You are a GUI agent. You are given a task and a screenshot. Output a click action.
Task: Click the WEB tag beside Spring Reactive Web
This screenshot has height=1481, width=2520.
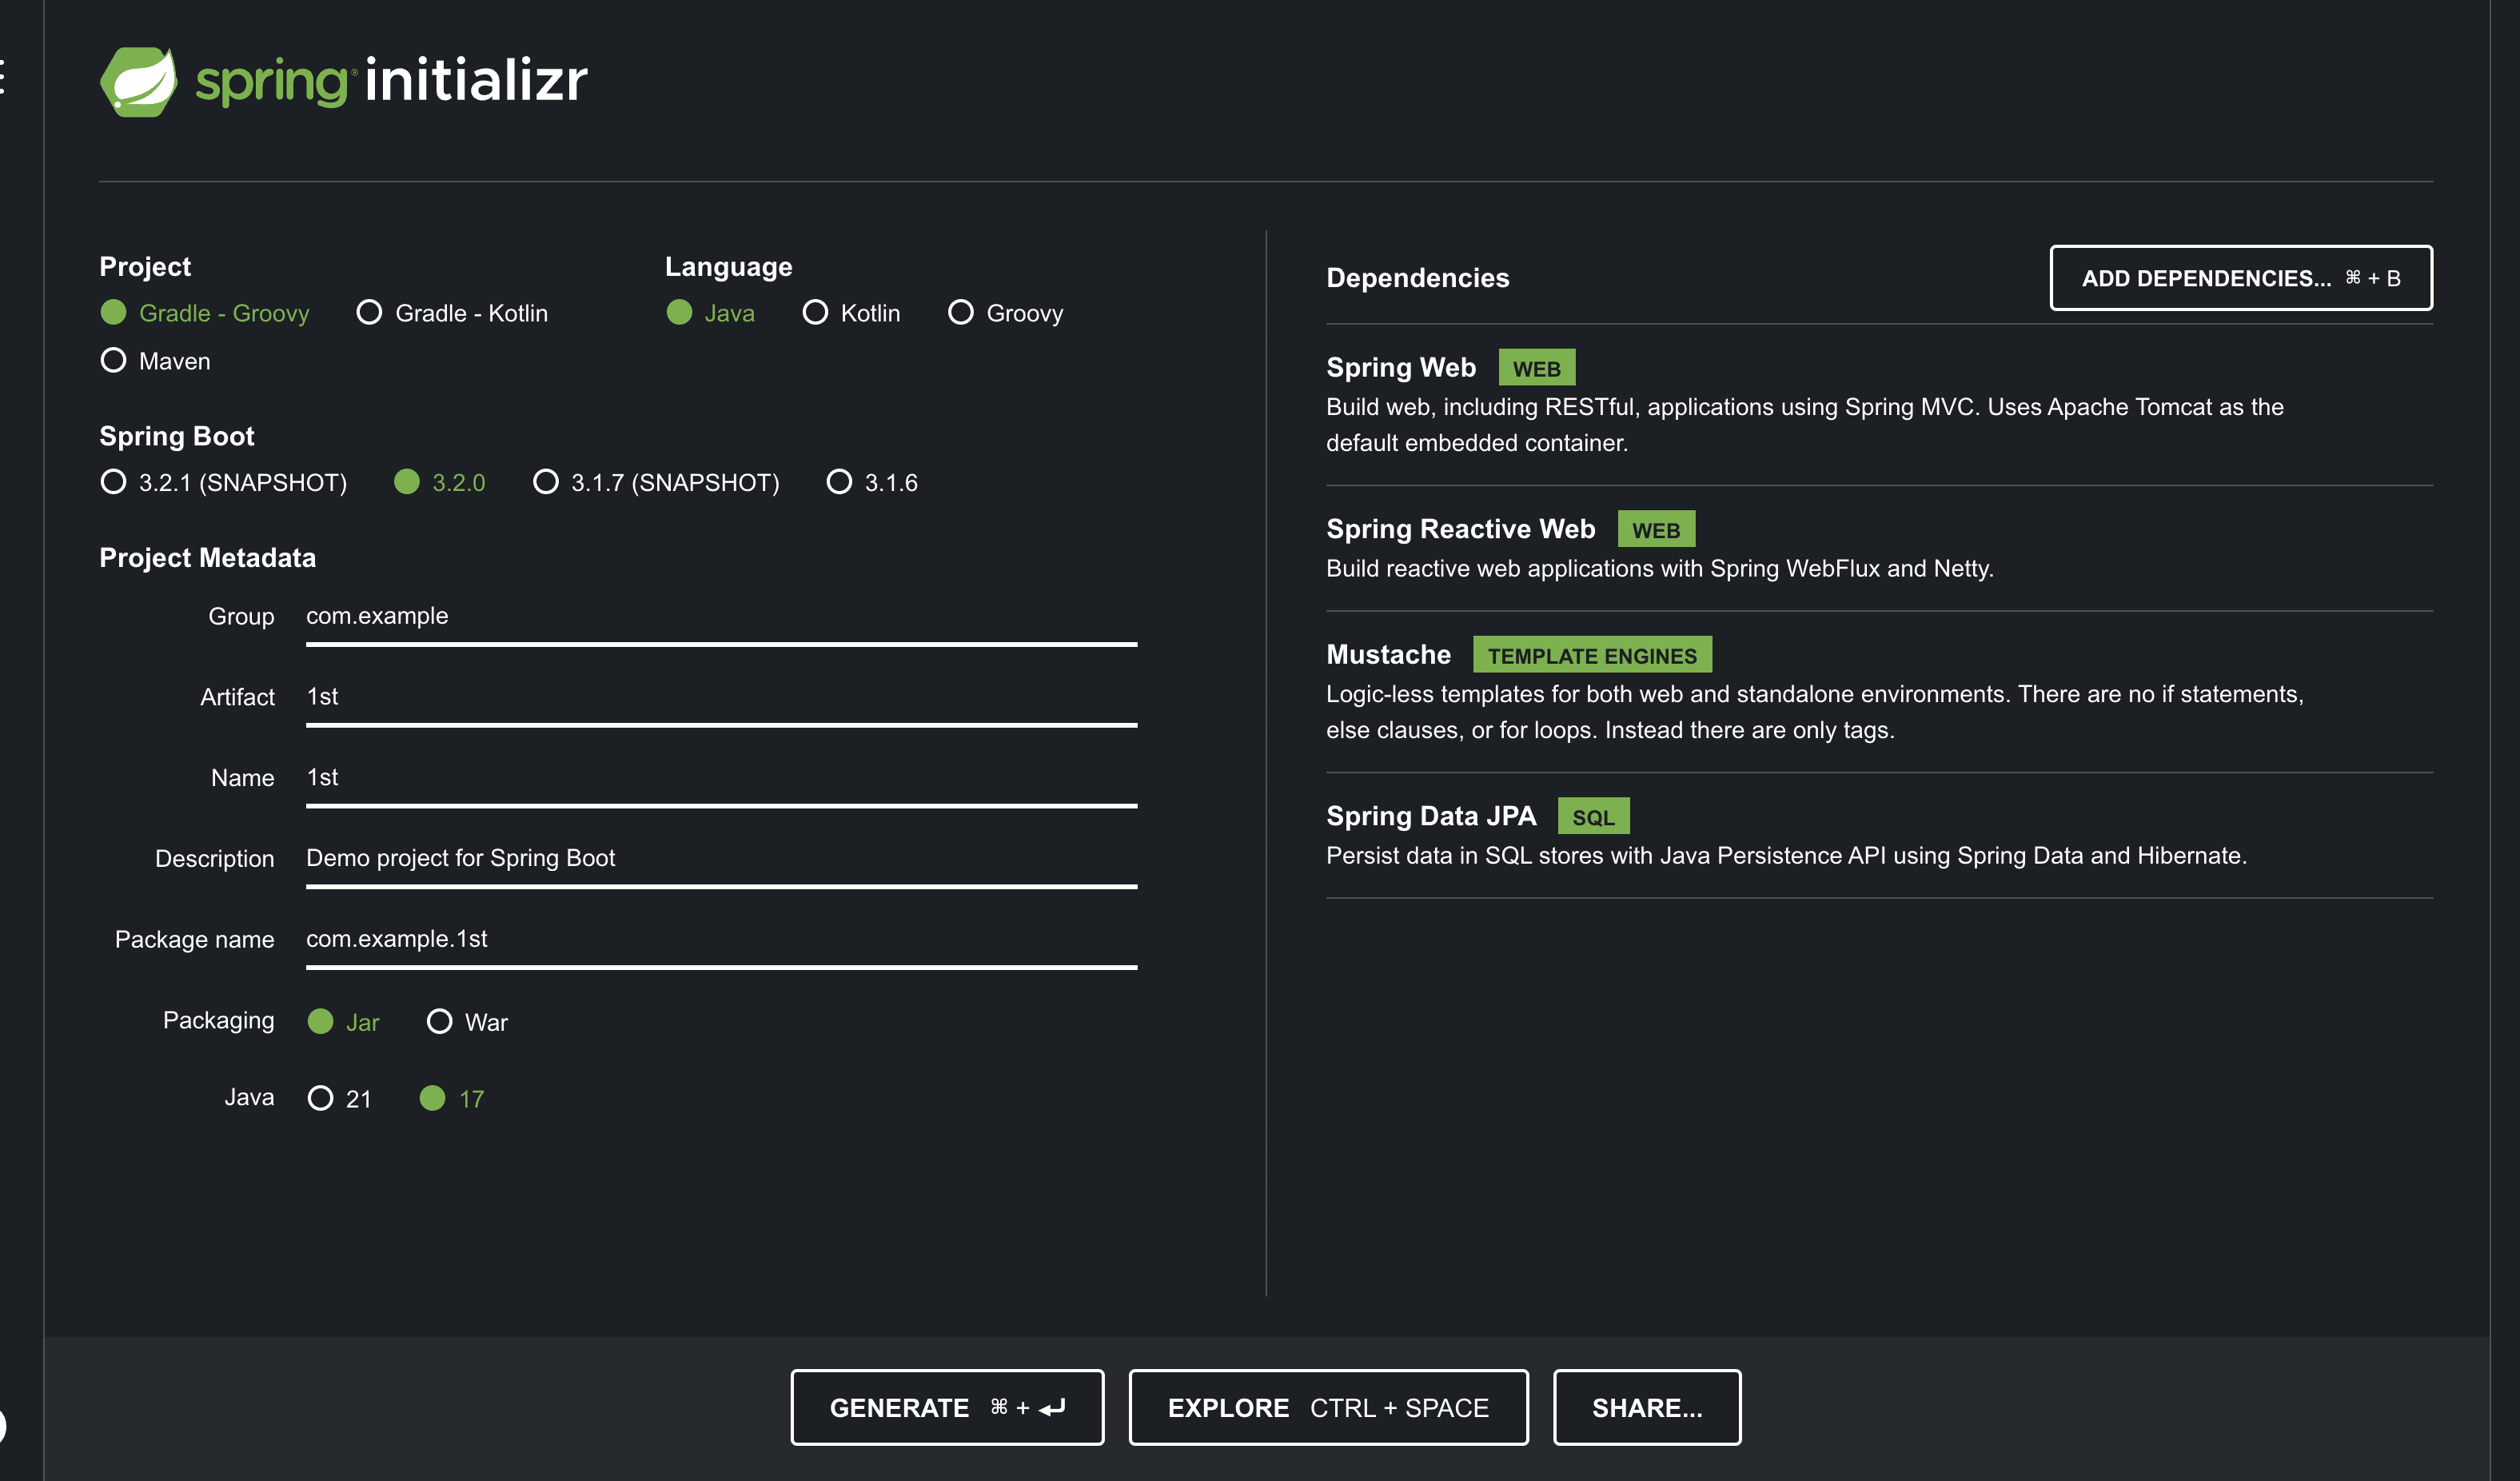pos(1656,529)
